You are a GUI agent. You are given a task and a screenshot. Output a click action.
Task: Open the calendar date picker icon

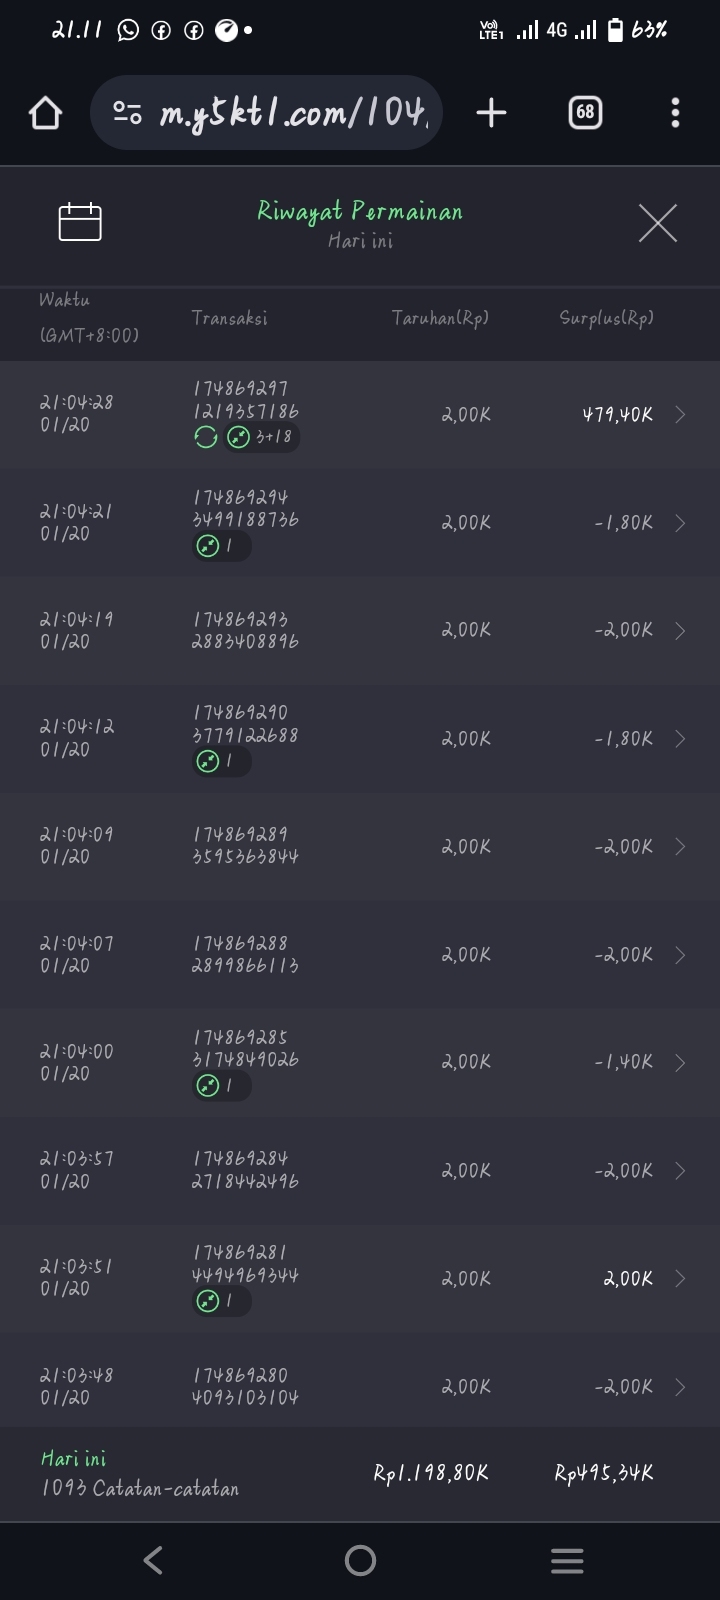[x=80, y=222]
